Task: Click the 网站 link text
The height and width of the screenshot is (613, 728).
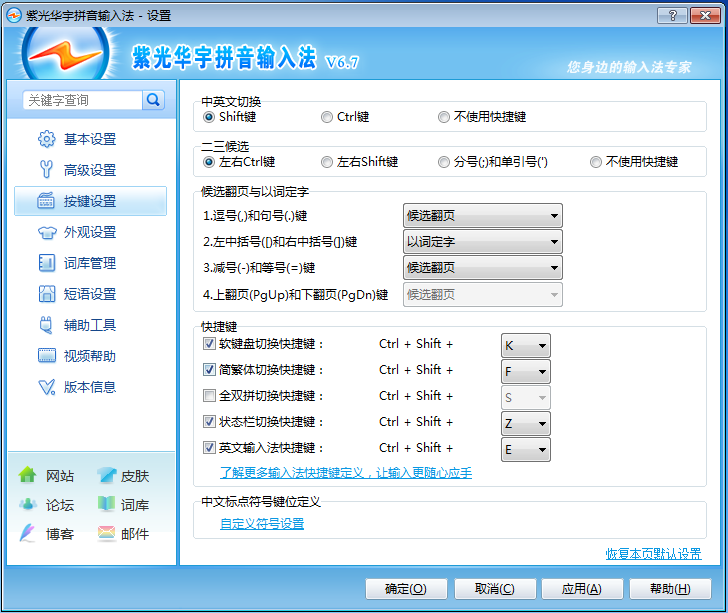Action: [x=60, y=476]
